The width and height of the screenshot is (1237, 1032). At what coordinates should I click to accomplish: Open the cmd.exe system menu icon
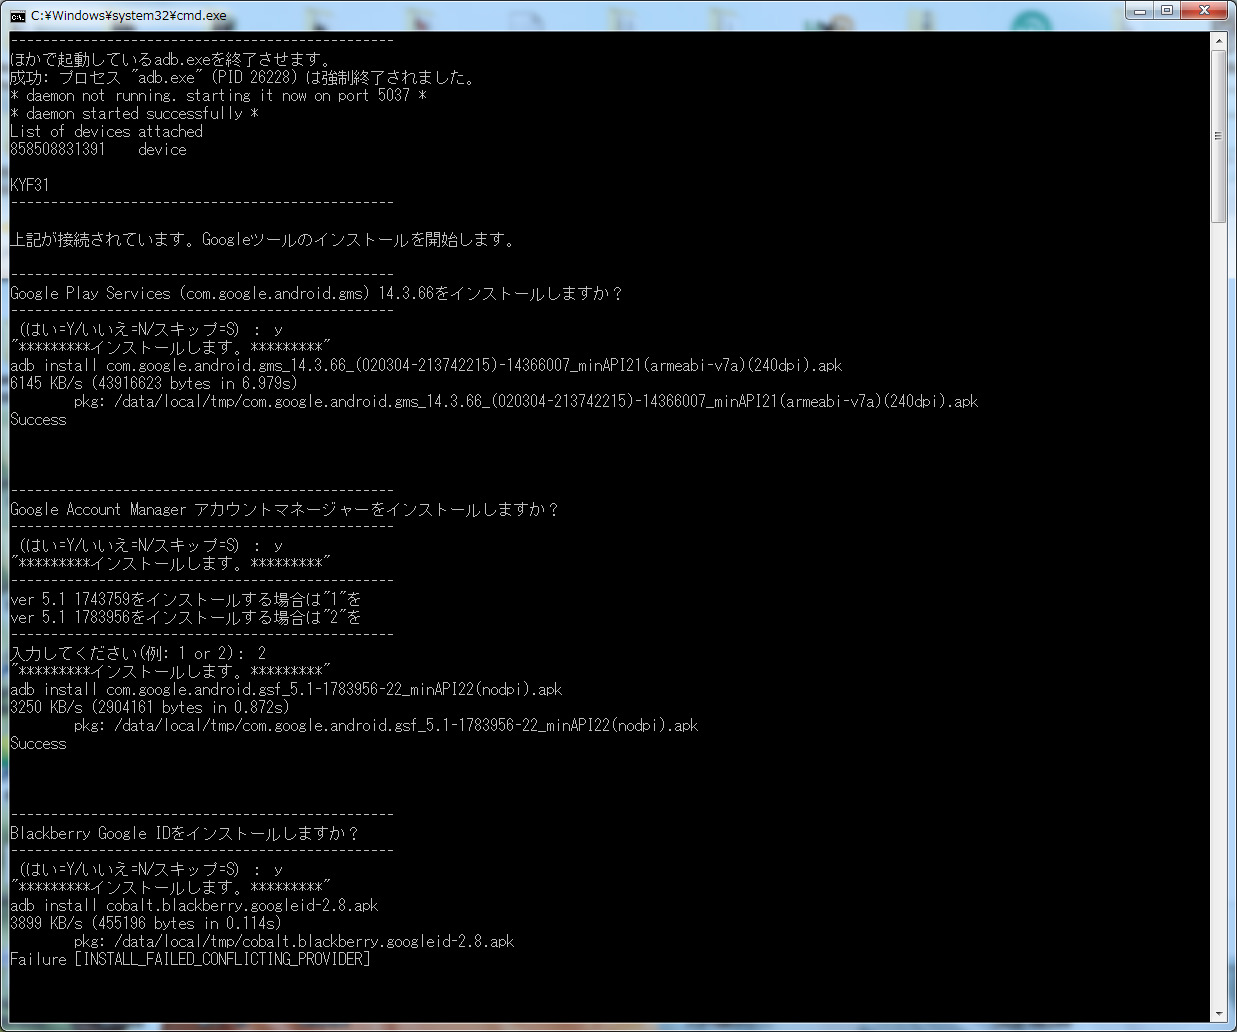tap(18, 16)
